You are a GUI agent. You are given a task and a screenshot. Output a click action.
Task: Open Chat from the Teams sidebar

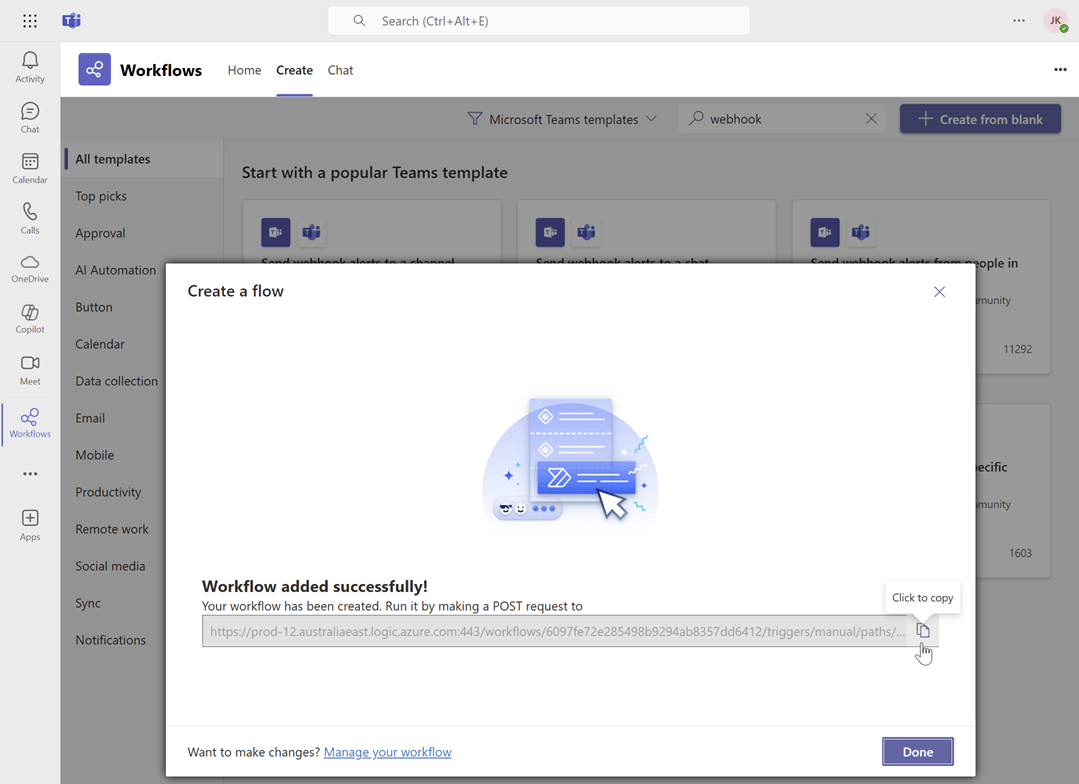pyautogui.click(x=29, y=117)
